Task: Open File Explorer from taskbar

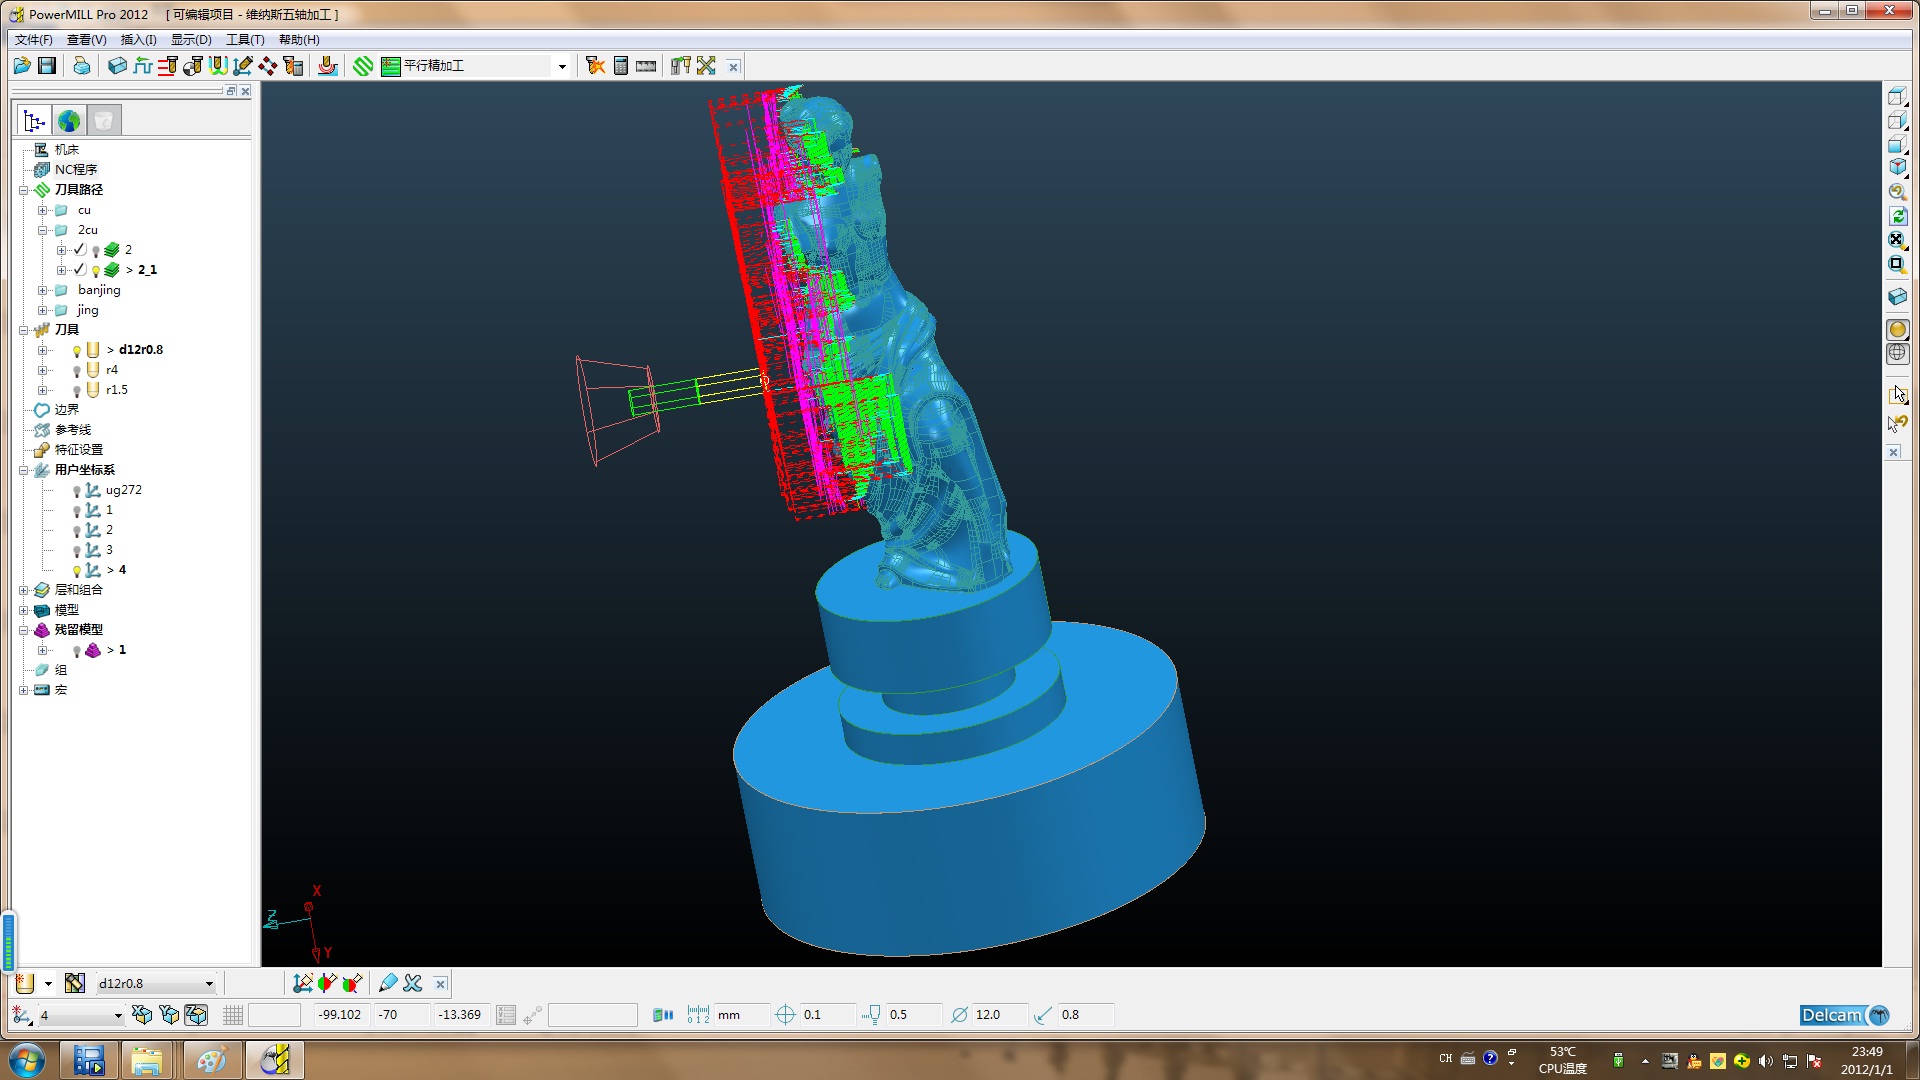Action: point(146,1060)
